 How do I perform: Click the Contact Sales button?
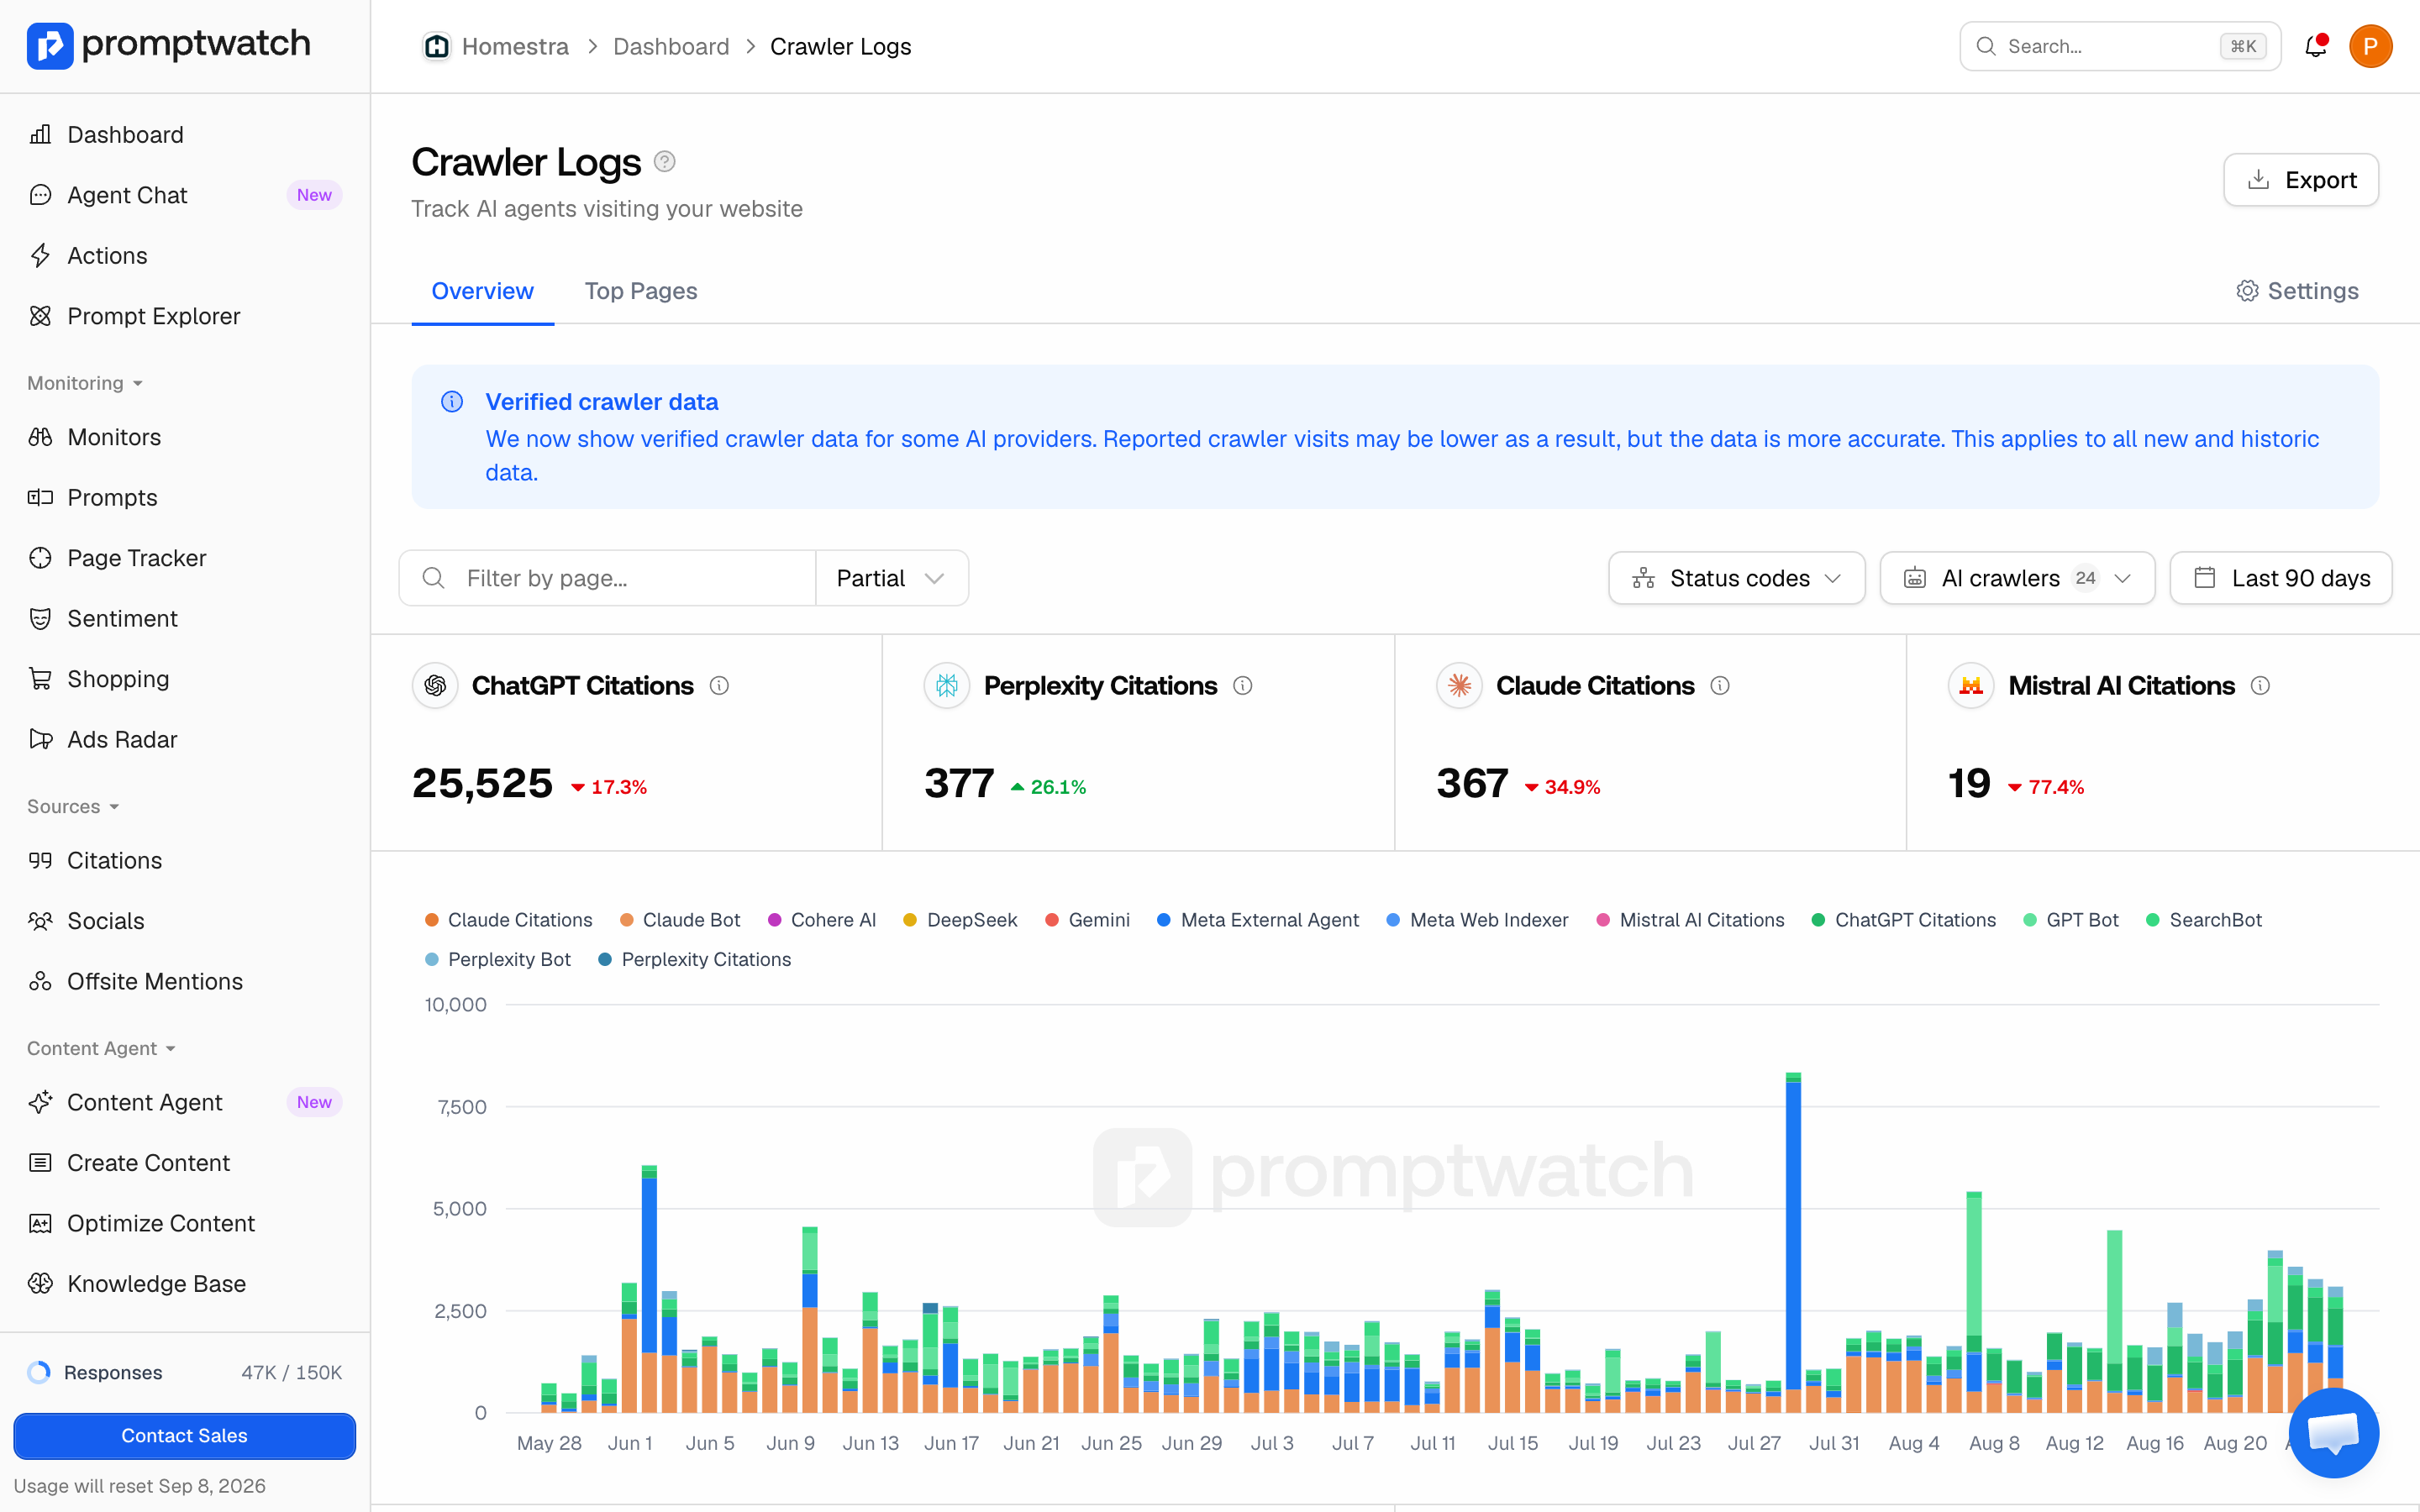coord(185,1435)
